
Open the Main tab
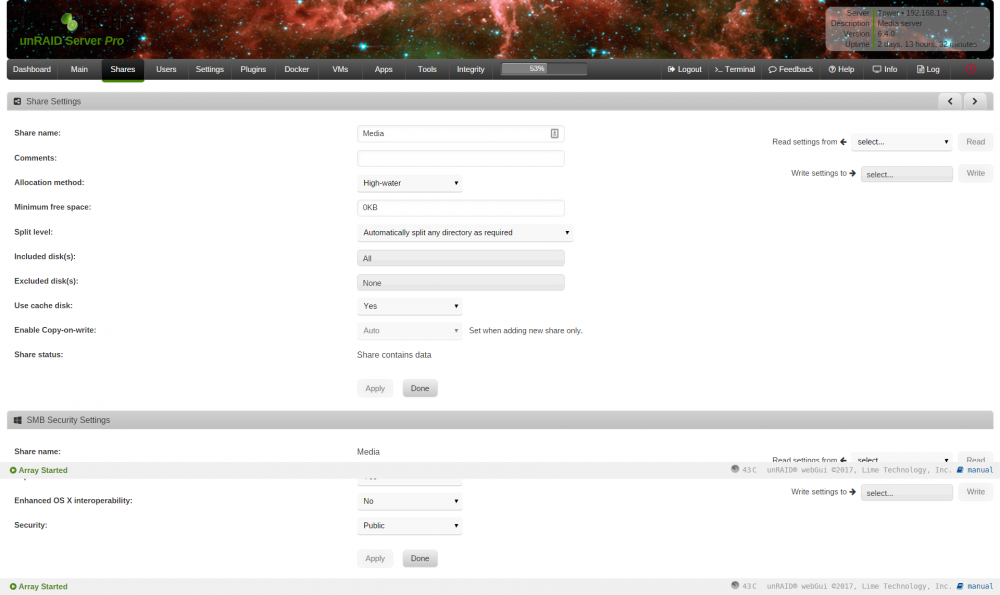(x=79, y=69)
